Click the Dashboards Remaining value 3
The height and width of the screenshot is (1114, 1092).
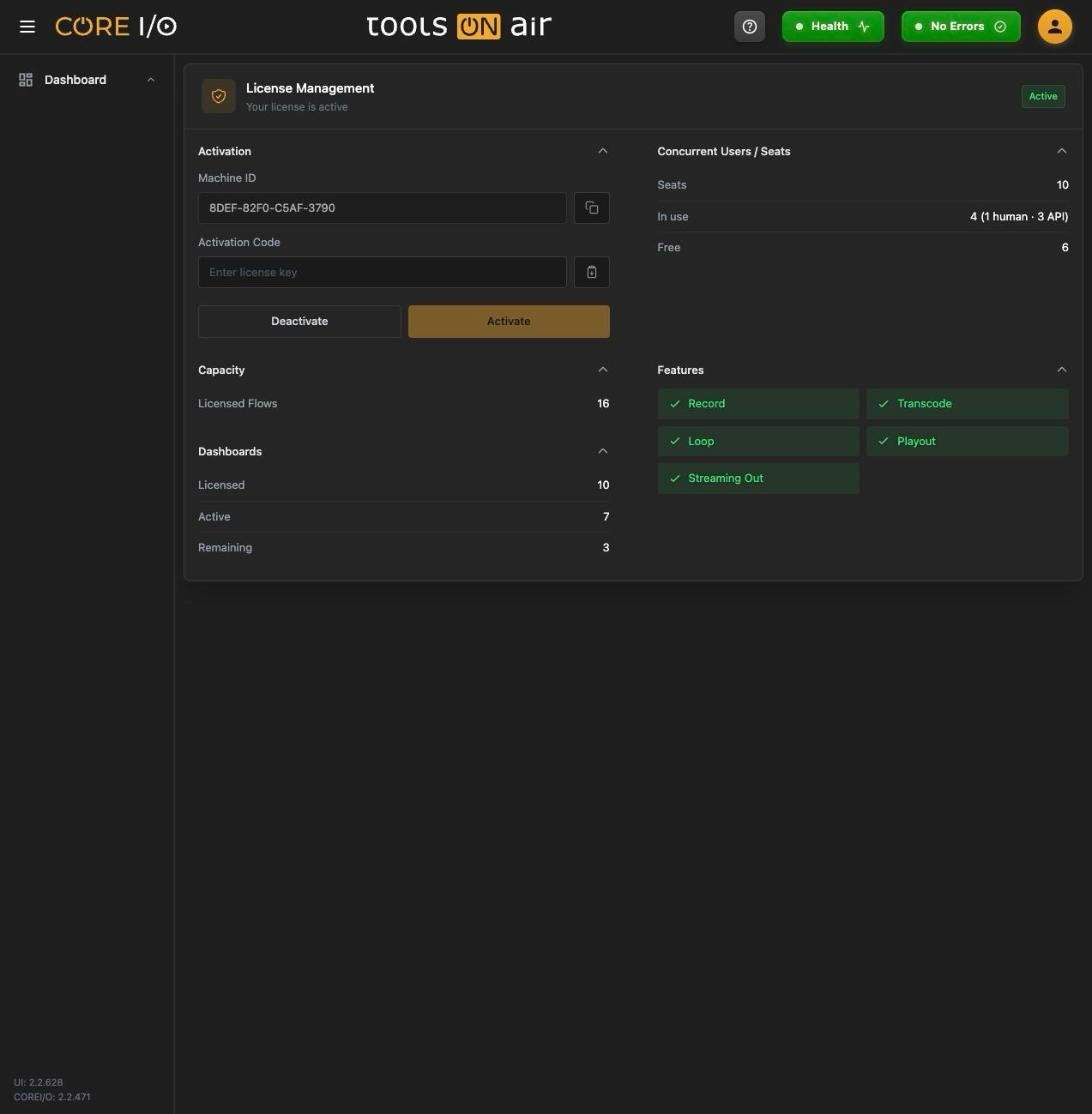pyautogui.click(x=605, y=548)
